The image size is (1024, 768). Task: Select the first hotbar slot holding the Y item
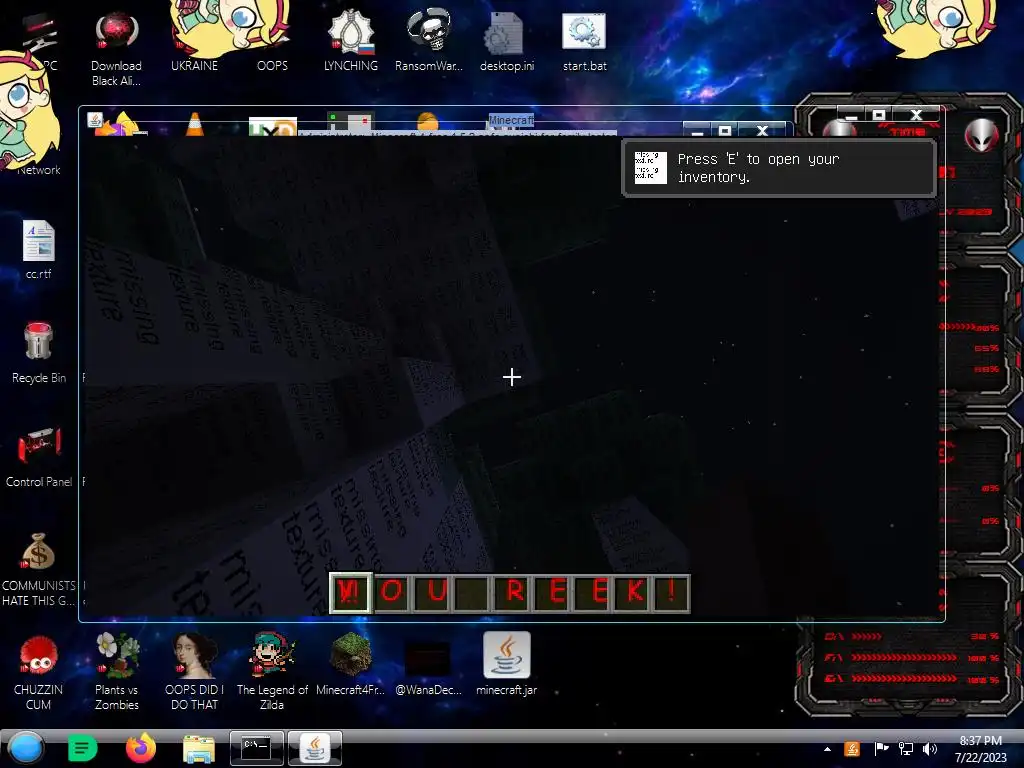pyautogui.click(x=351, y=592)
